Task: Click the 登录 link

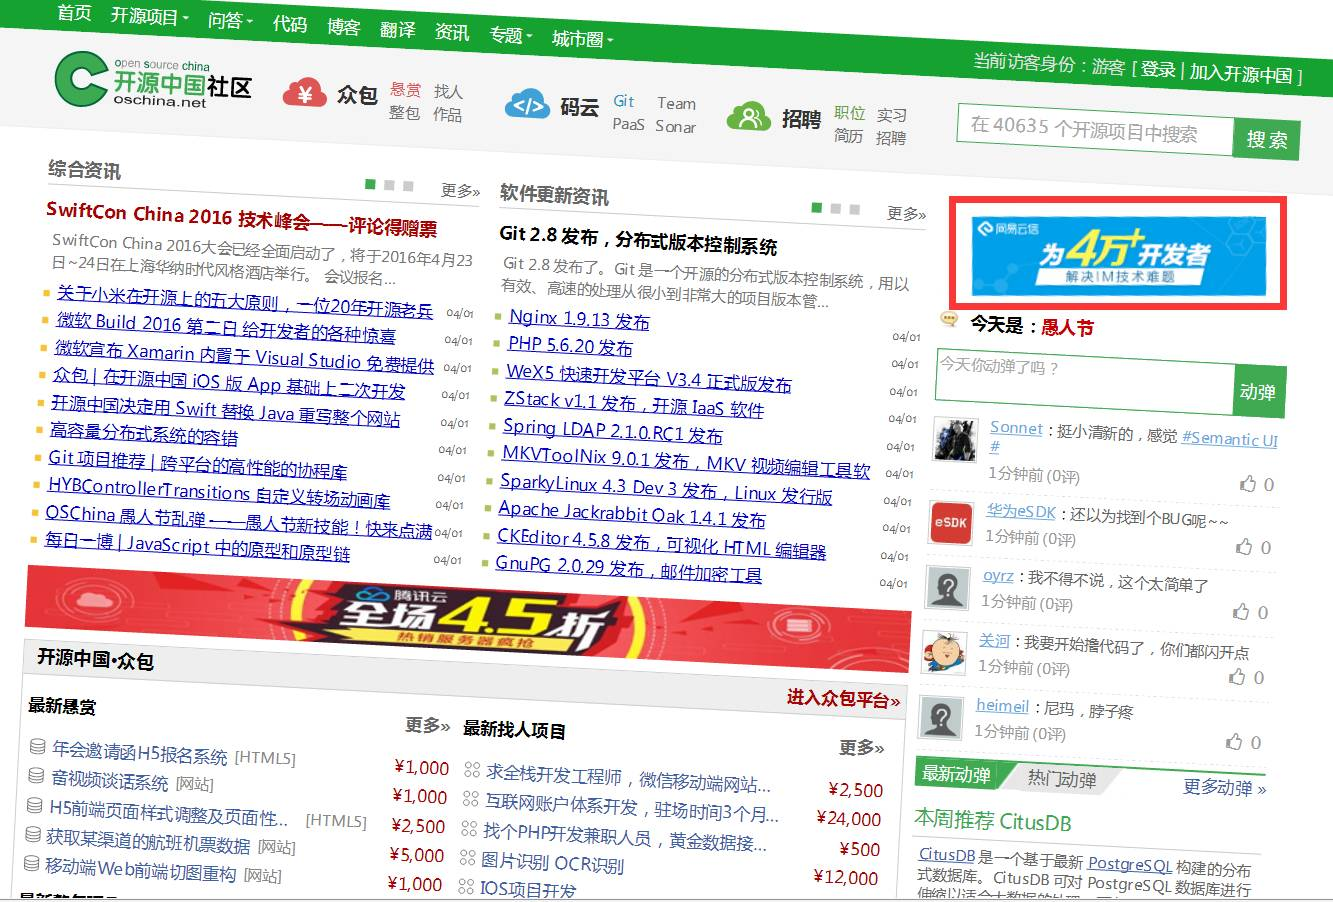Action: coord(1158,69)
